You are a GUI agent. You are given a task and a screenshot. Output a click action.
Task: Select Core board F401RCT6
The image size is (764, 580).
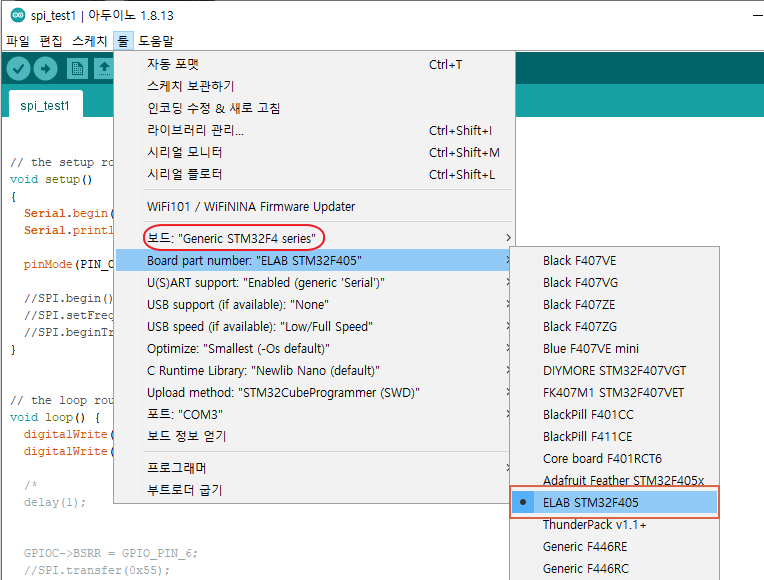[x=614, y=458]
